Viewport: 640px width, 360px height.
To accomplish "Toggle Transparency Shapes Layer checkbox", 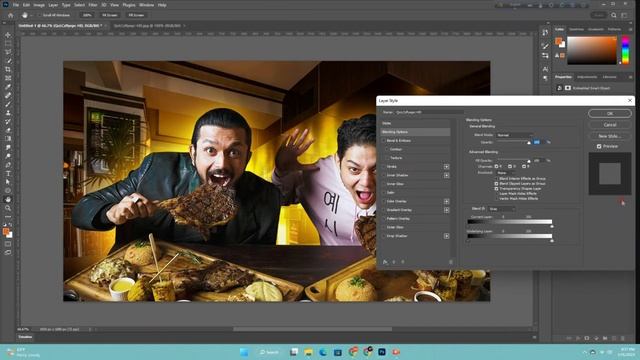I will point(497,189).
